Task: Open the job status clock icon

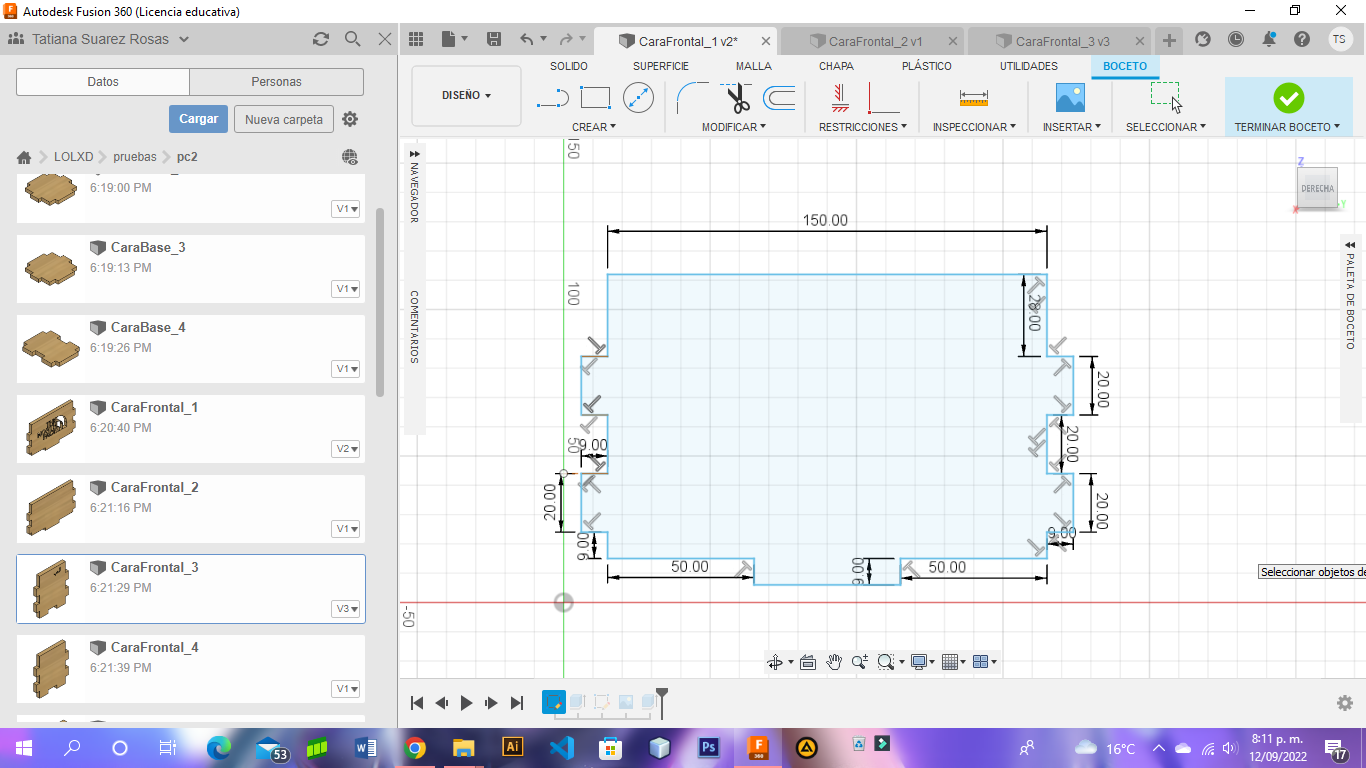Action: 1236,39
